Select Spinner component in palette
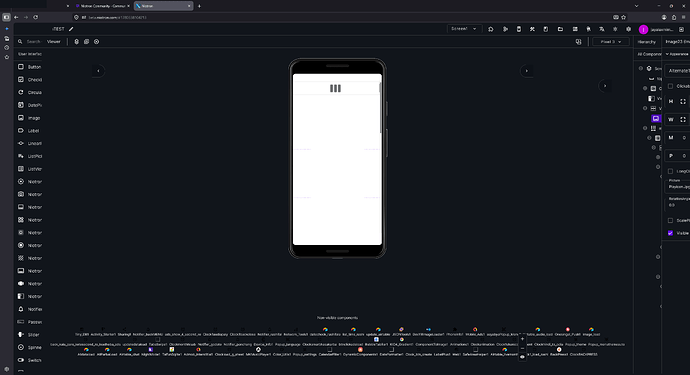 29,347
